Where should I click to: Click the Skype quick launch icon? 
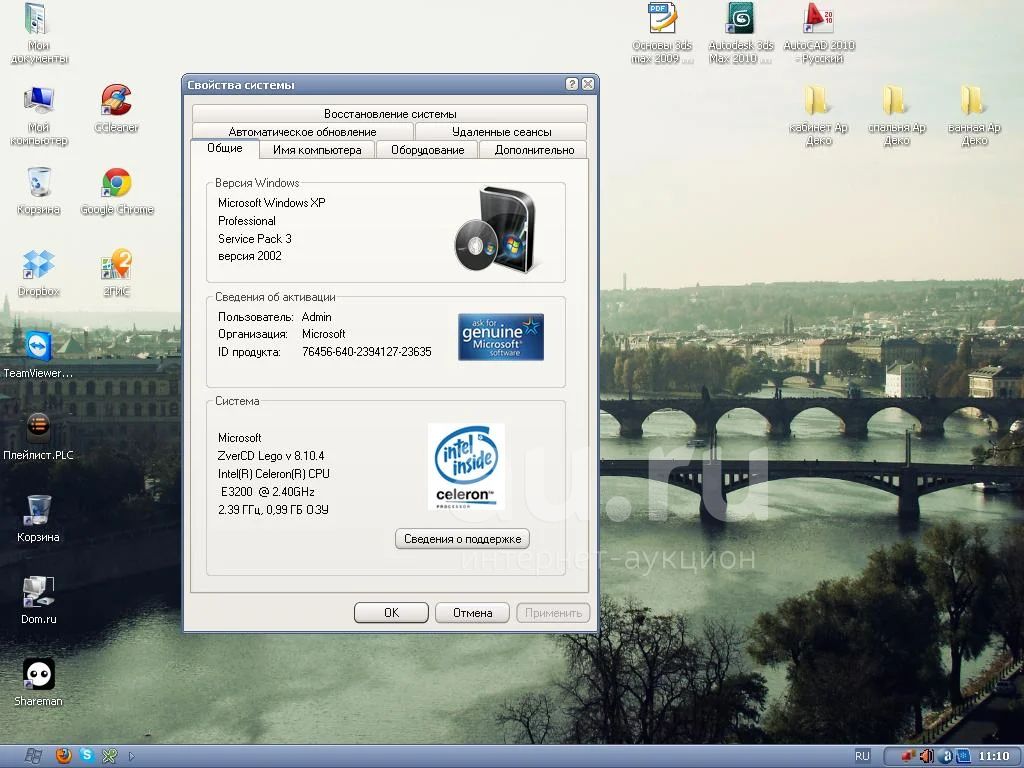(x=86, y=756)
